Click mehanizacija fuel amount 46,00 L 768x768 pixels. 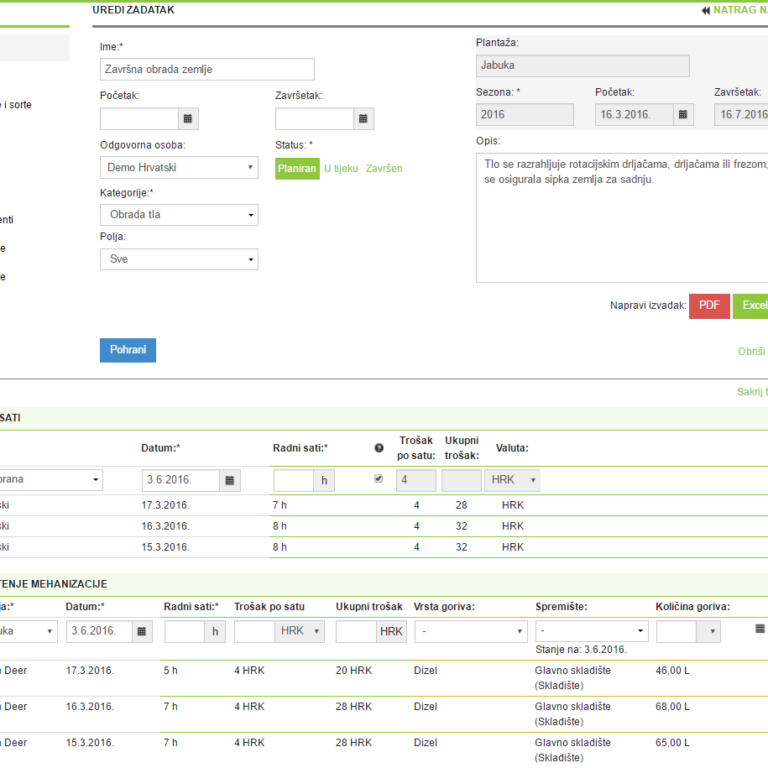click(672, 671)
